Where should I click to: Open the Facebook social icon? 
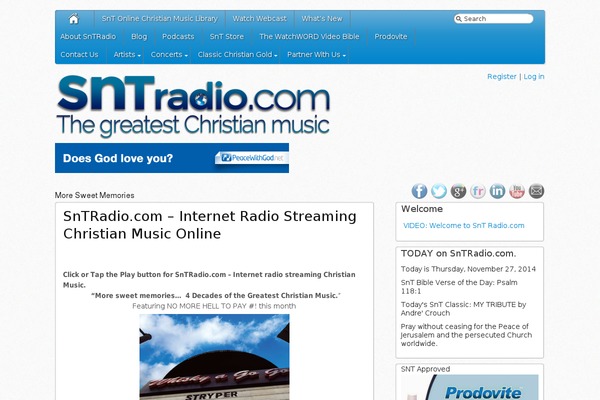tap(419, 191)
